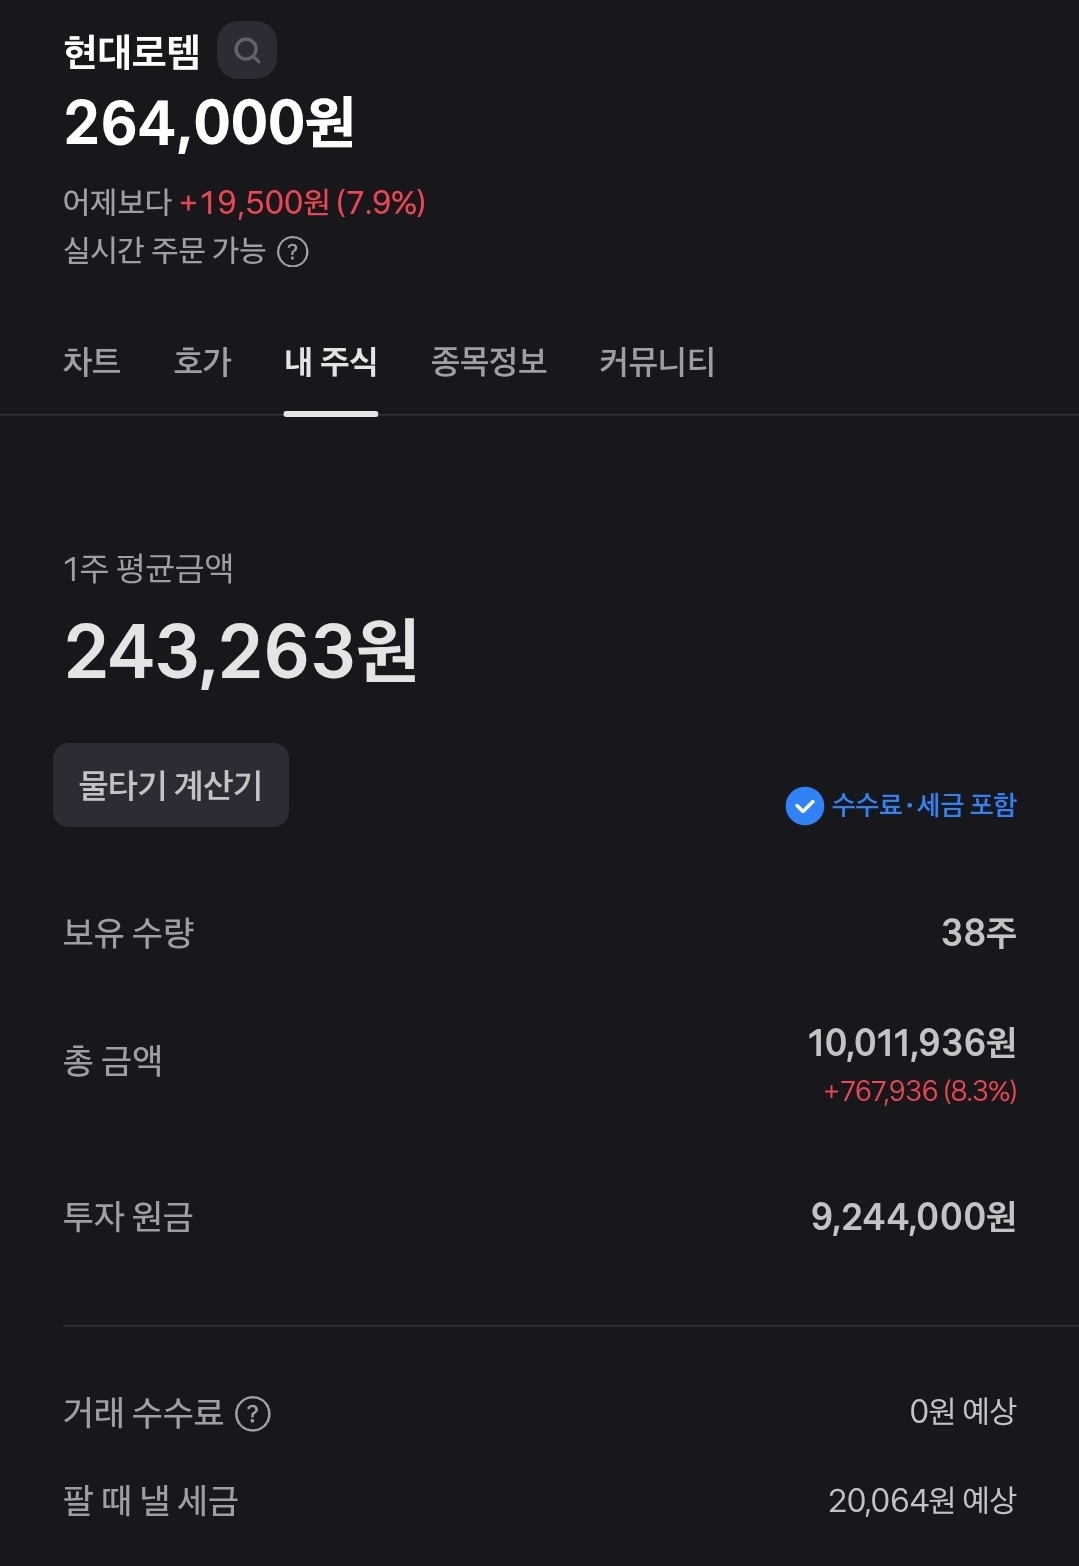Open the 커뮤니티 tab
The height and width of the screenshot is (1566, 1079).
pos(656,362)
